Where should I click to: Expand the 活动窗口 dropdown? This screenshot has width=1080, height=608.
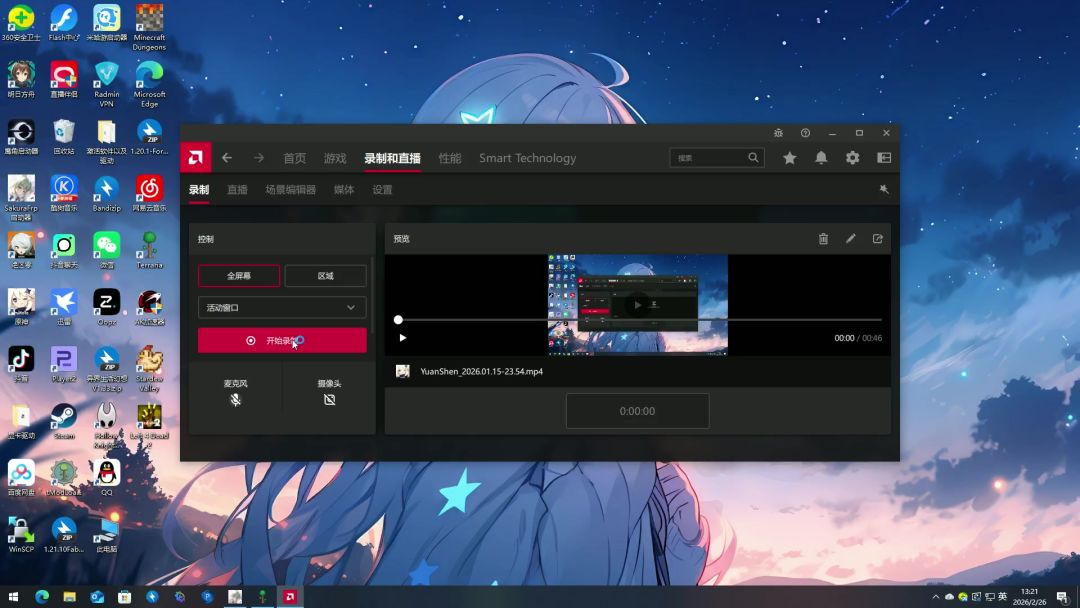click(x=282, y=308)
